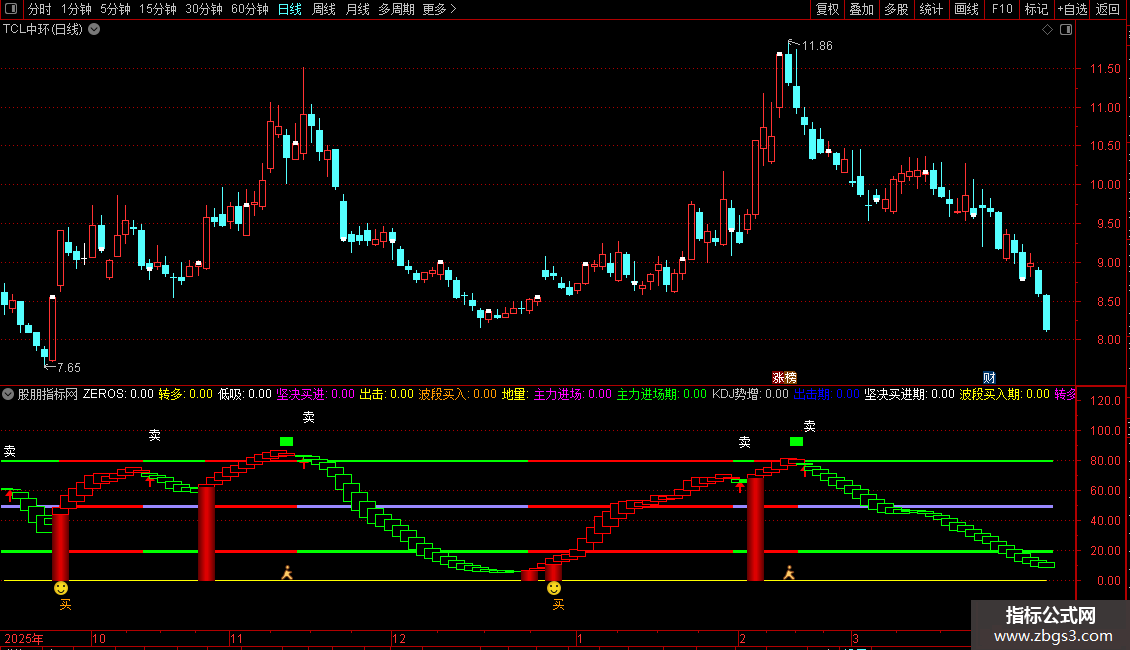Open F10 company information
Viewport: 1130px width, 650px height.
point(1002,9)
